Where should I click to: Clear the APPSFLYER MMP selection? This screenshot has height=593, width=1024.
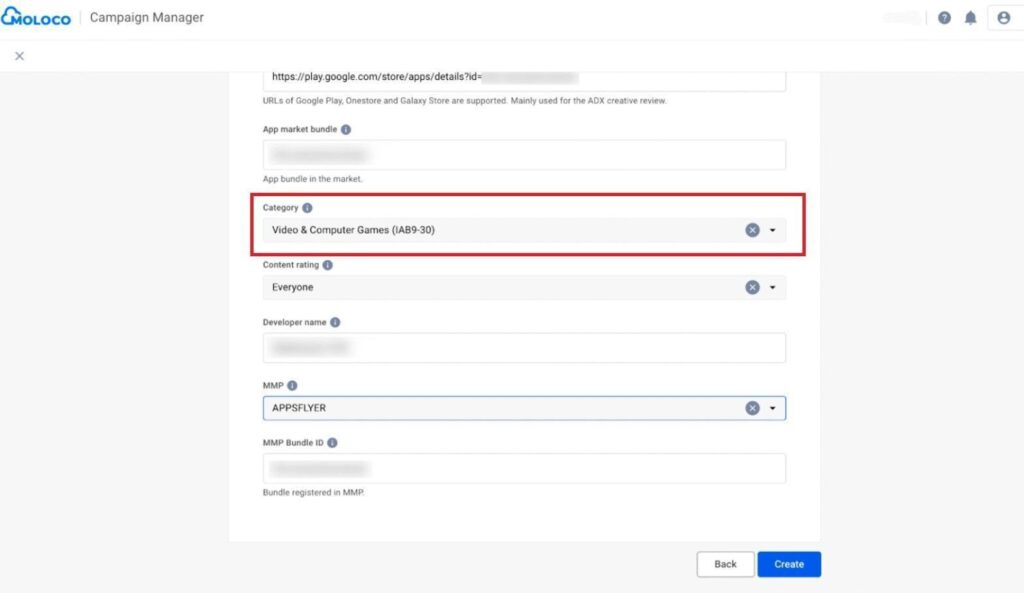pyautogui.click(x=752, y=408)
